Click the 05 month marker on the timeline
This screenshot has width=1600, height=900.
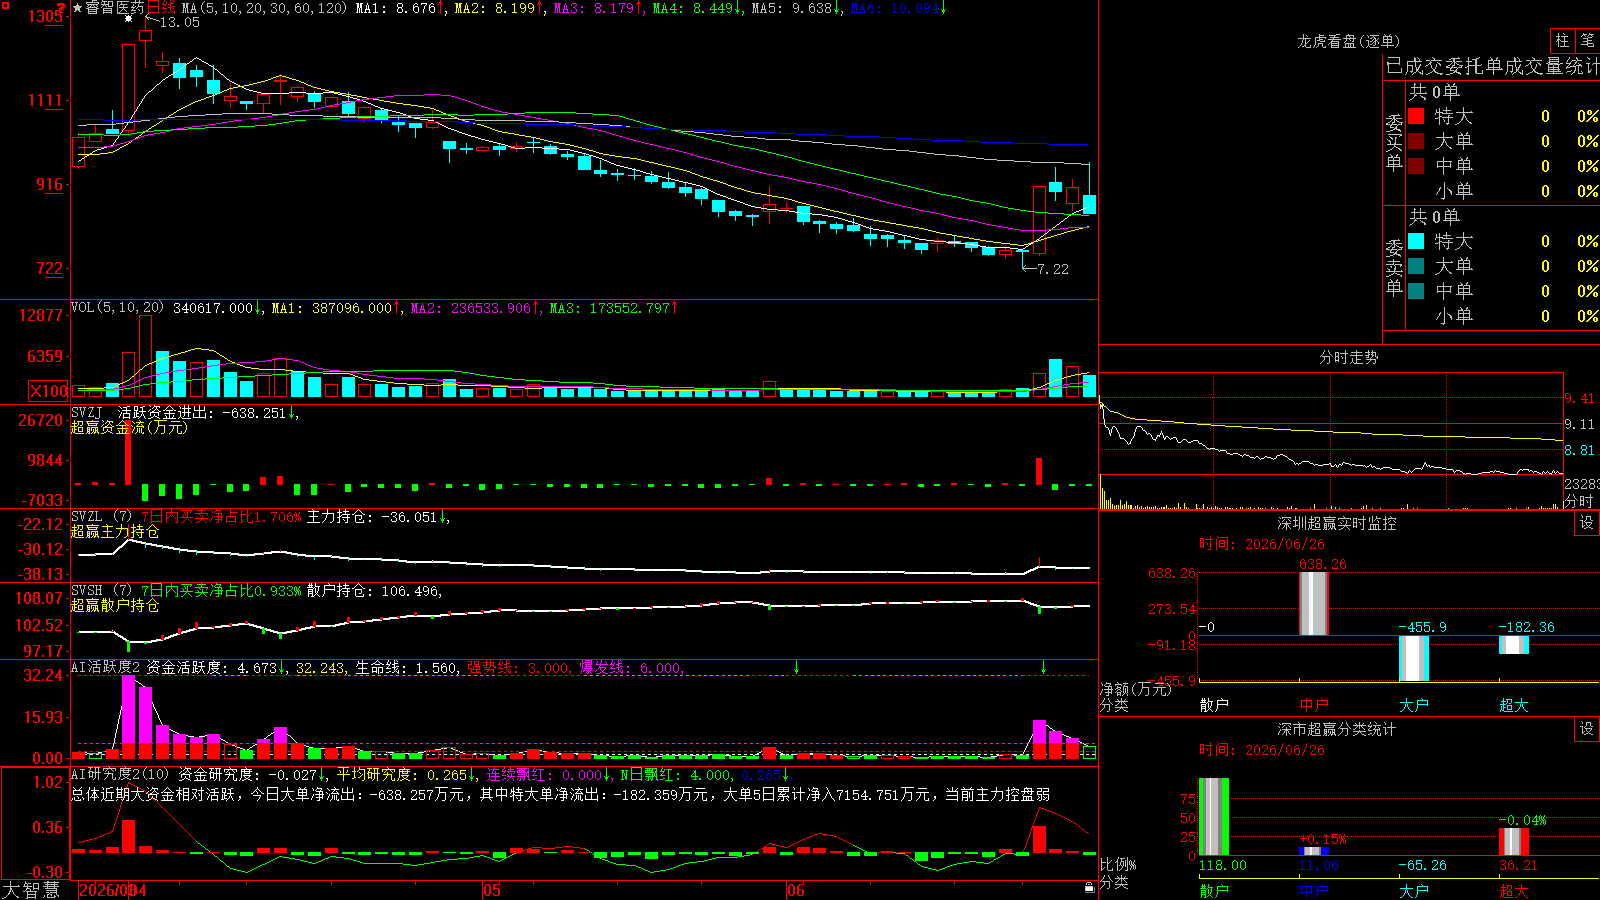(491, 890)
